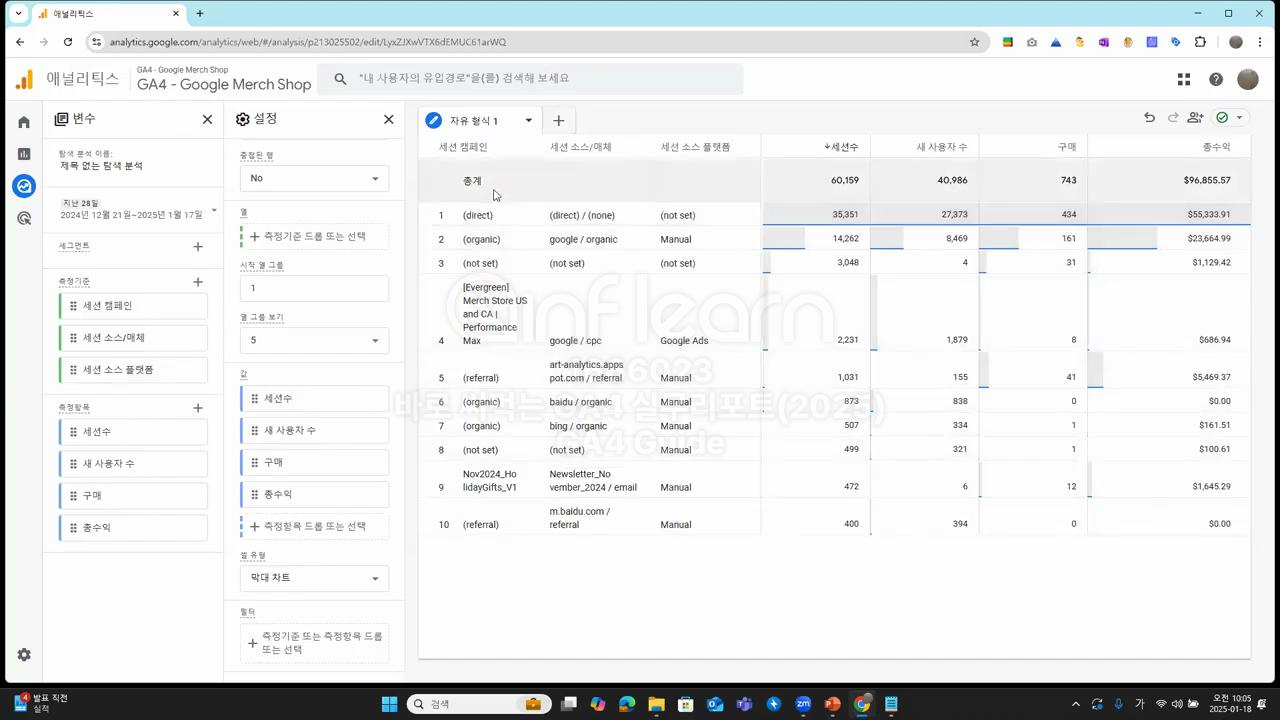Screen dimensions: 1280x720
Task: Open a new Chrome tab
Action: tap(200, 13)
